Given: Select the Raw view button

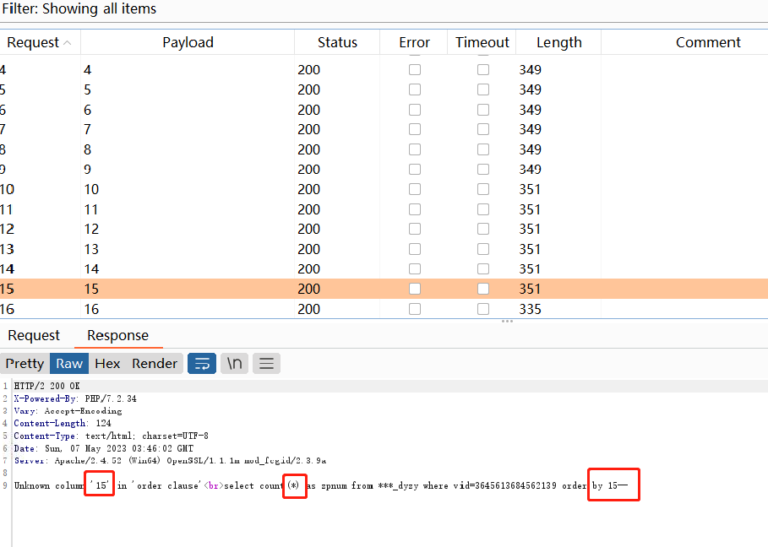Looking at the screenshot, I should pos(69,363).
